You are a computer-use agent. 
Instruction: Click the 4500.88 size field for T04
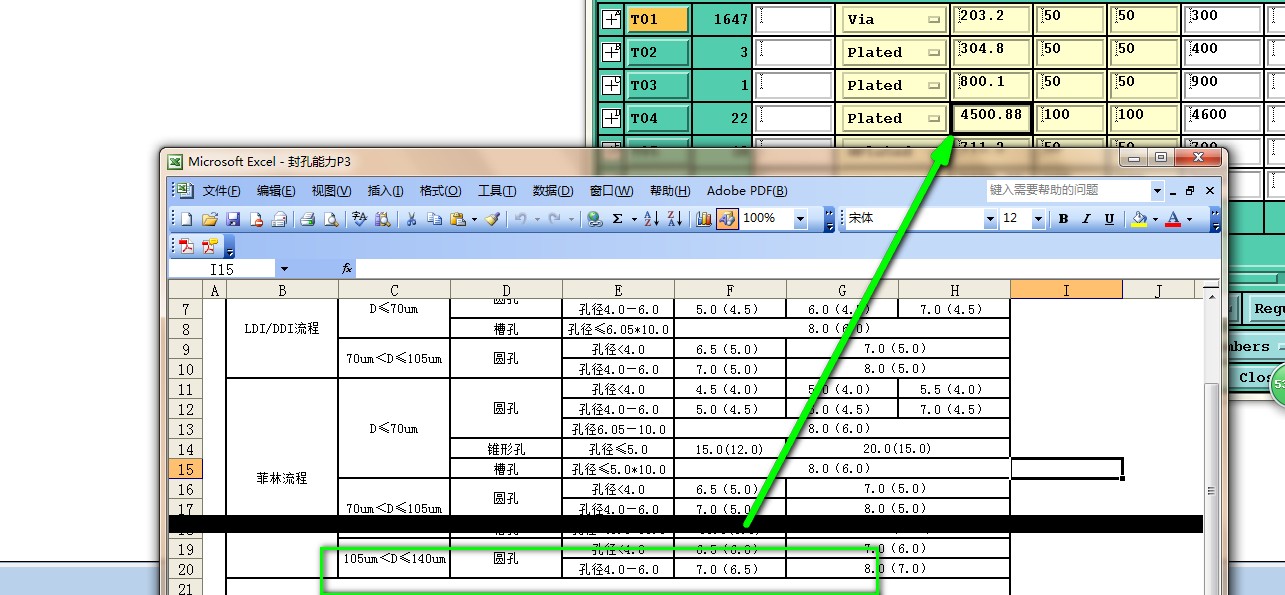[x=991, y=117]
